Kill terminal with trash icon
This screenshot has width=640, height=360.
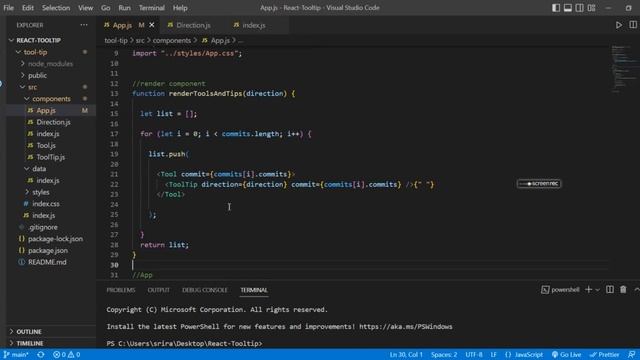click(623, 289)
